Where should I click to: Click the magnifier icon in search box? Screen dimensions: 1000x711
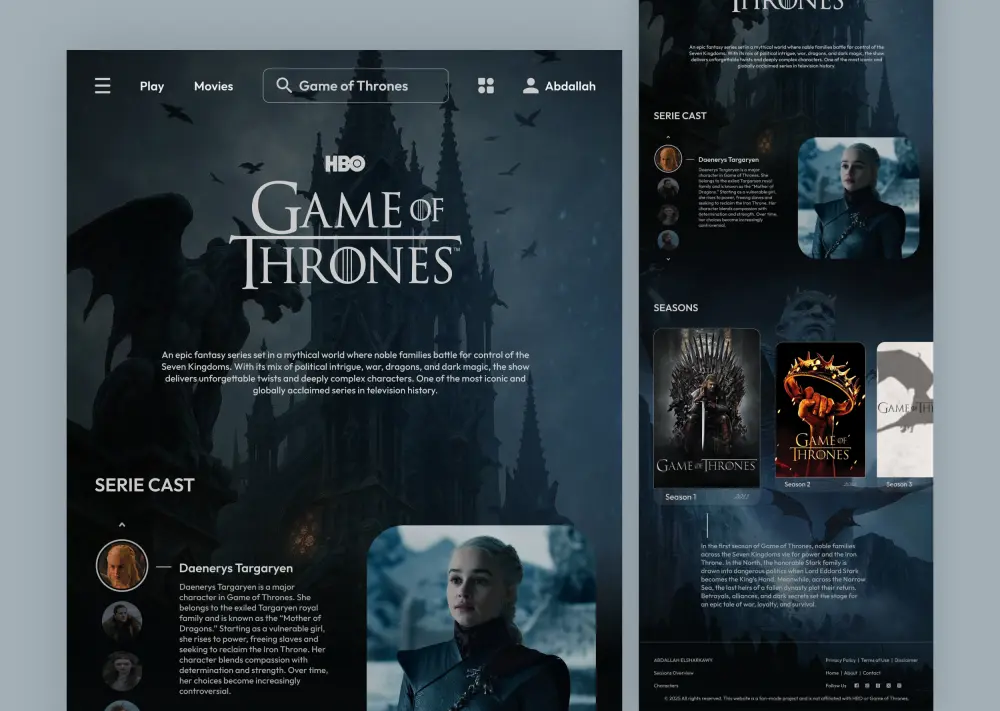click(284, 85)
